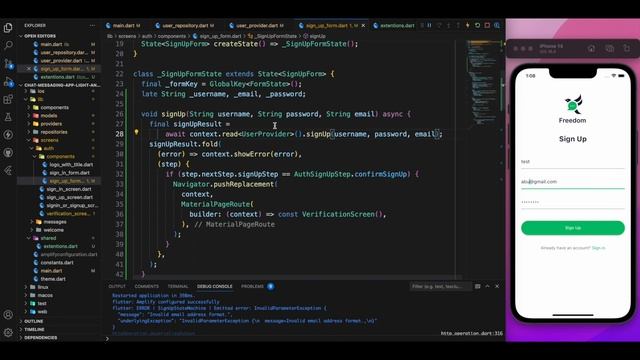The width and height of the screenshot is (640, 360).
Task: Restart the debug session
Action: 478,25
